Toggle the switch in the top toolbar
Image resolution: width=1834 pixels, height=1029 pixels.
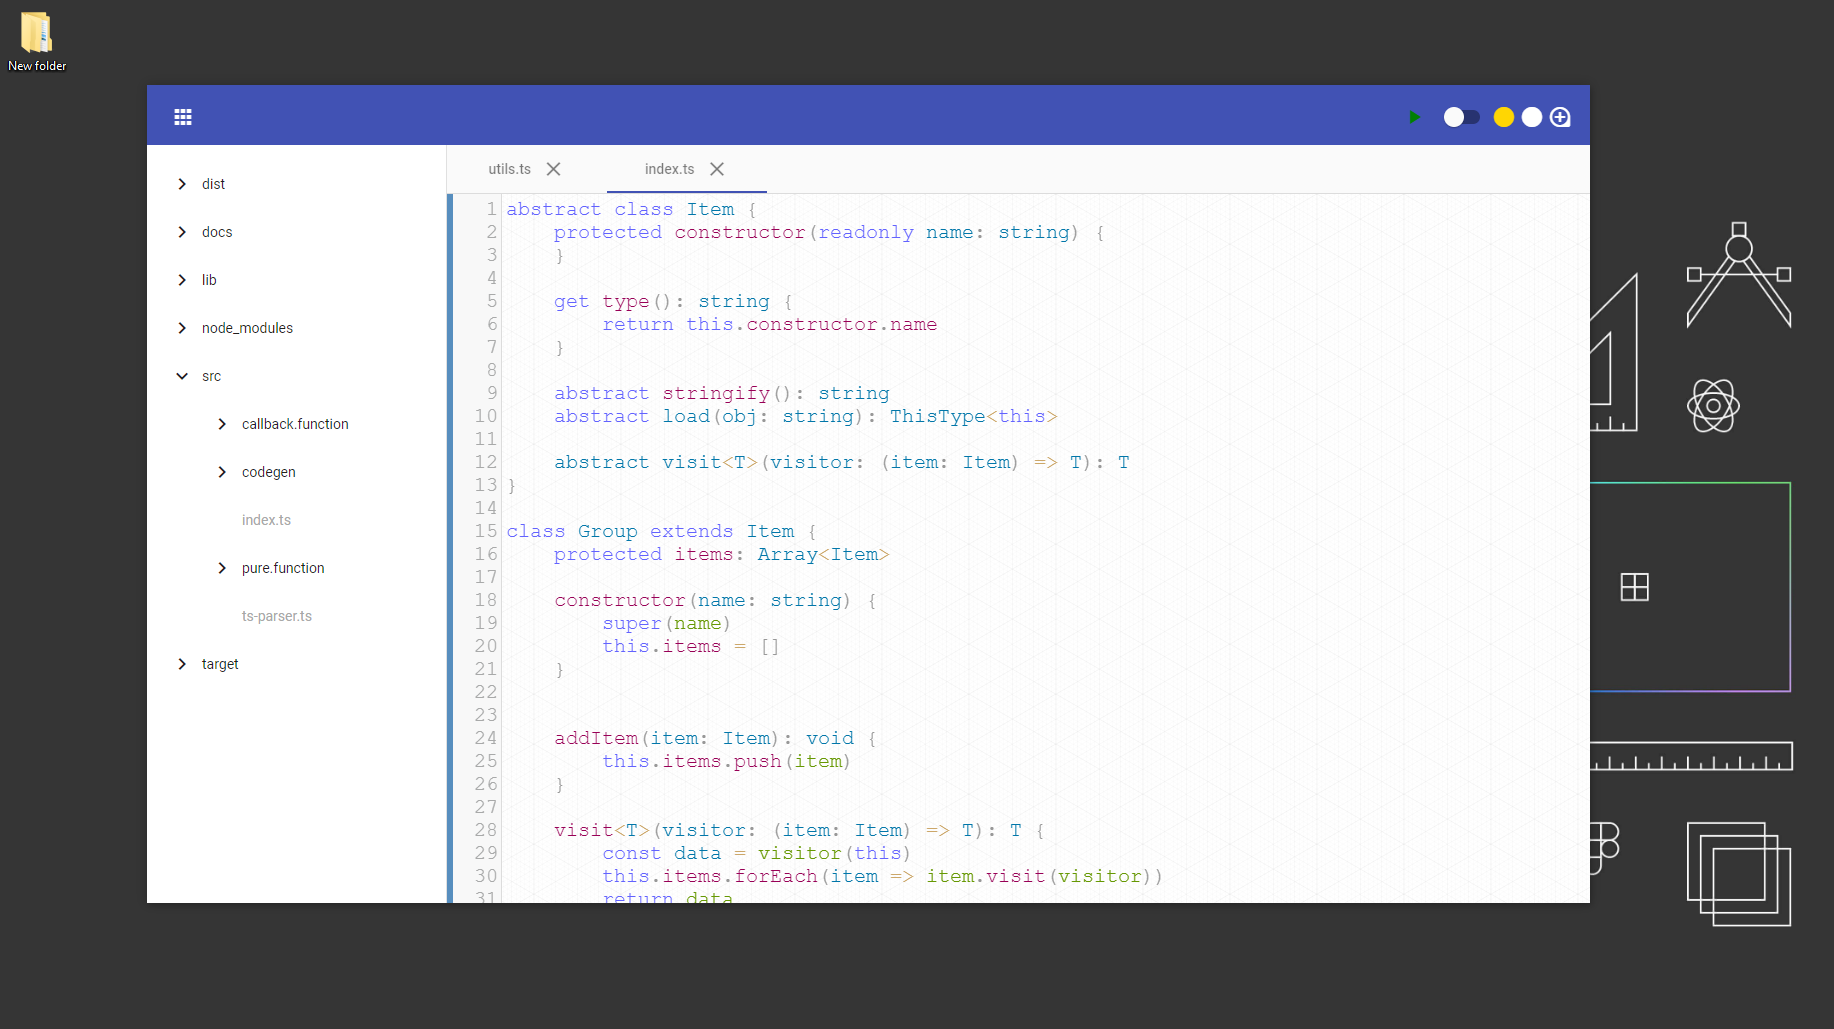(x=1461, y=117)
